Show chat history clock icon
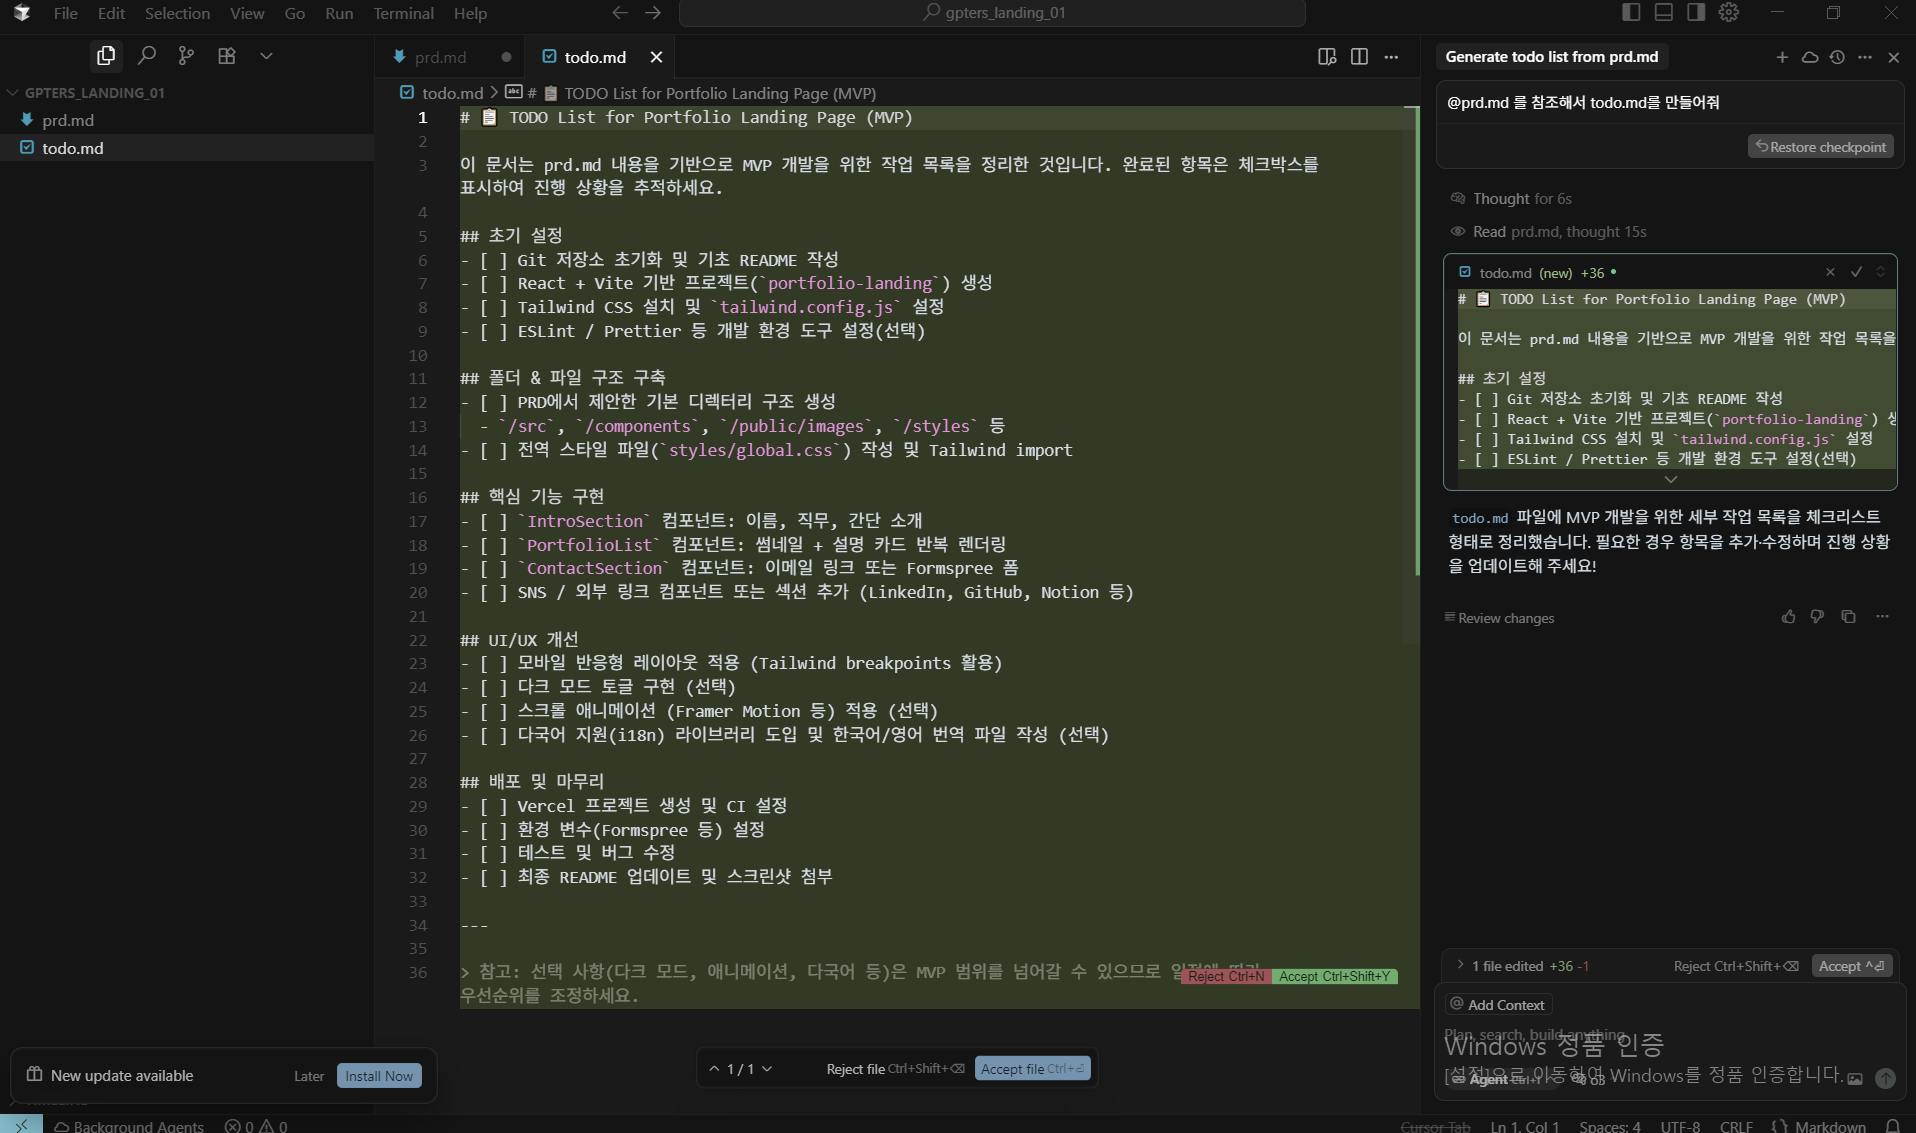The height and width of the screenshot is (1133, 1916). point(1837,57)
